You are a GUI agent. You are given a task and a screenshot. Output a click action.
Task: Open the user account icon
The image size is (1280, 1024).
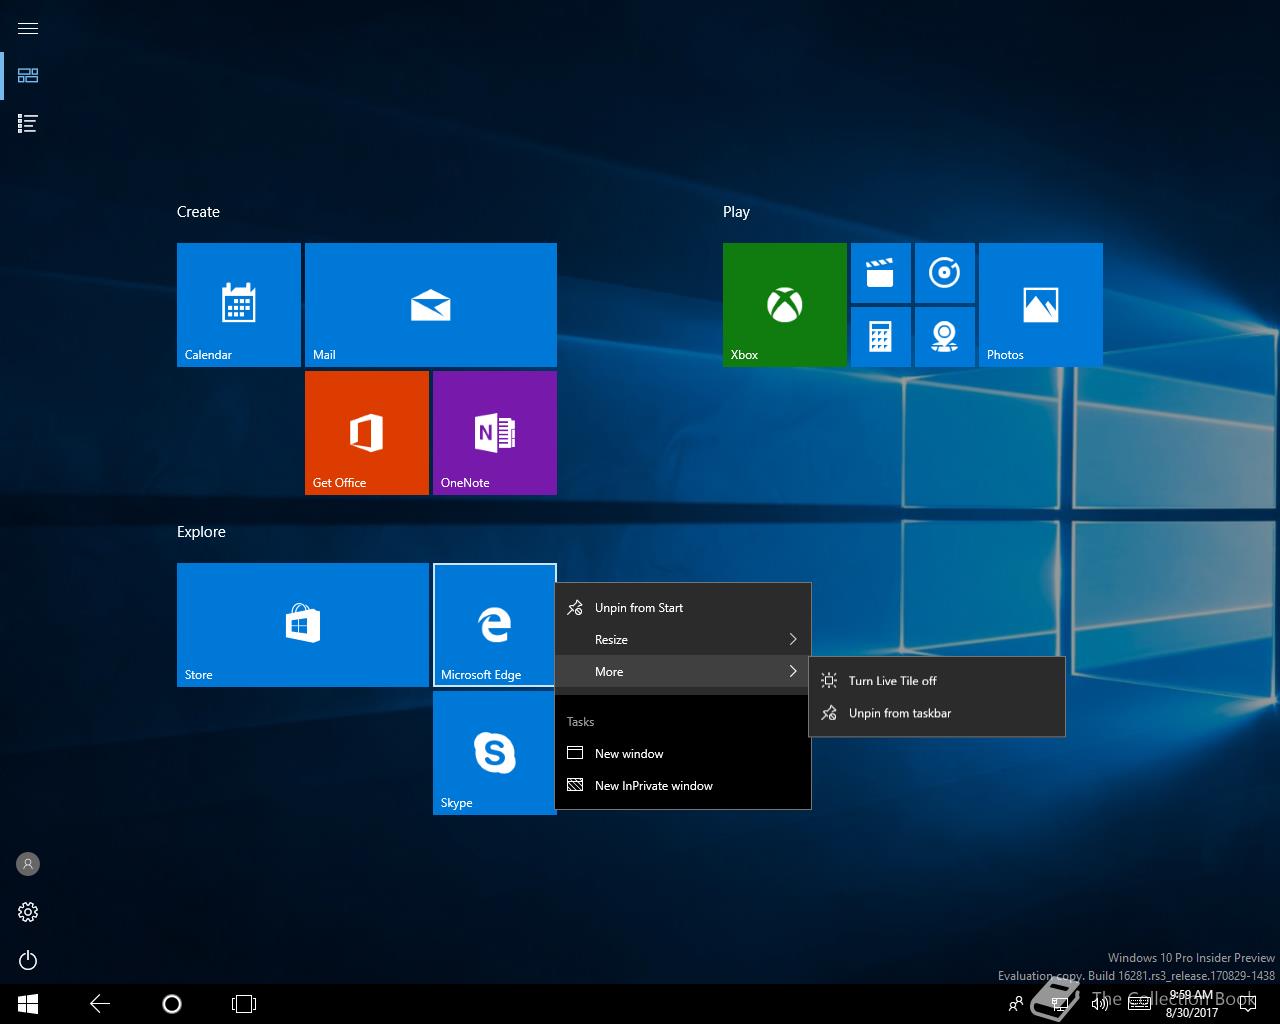click(28, 864)
